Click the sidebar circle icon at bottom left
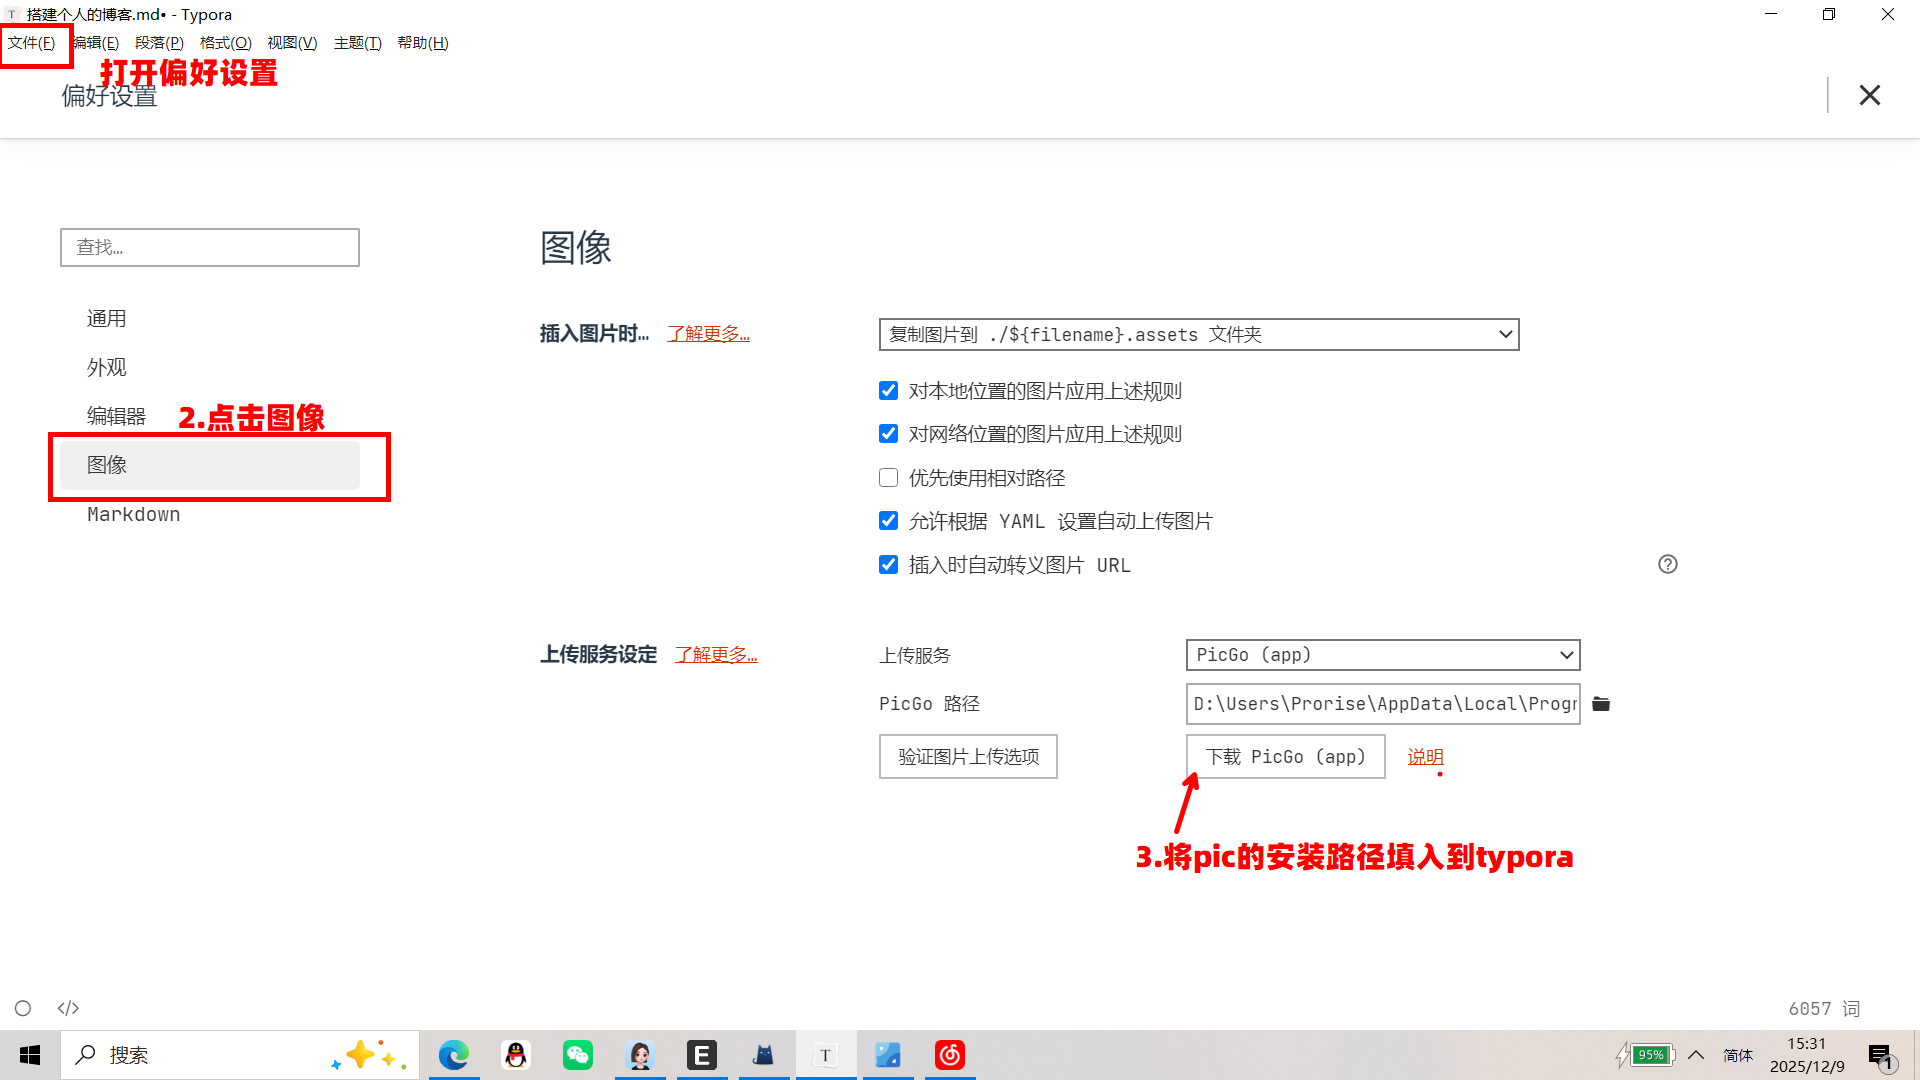This screenshot has height=1080, width=1920. 23,1008
